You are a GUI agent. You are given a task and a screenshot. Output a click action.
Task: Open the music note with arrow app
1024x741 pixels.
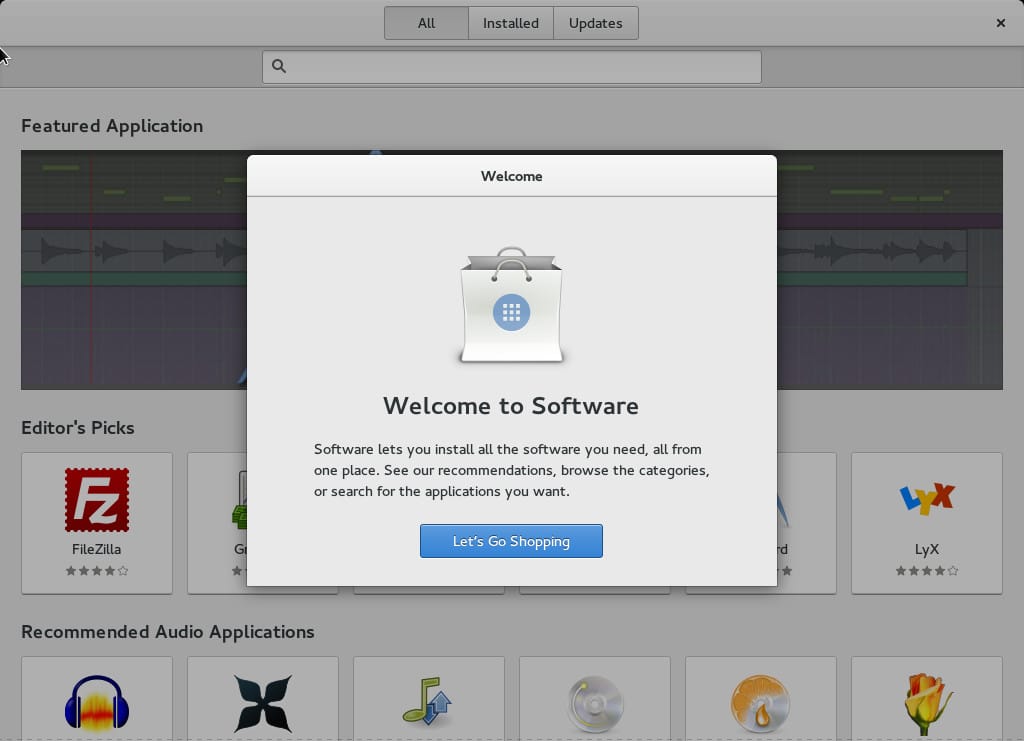tap(428, 701)
